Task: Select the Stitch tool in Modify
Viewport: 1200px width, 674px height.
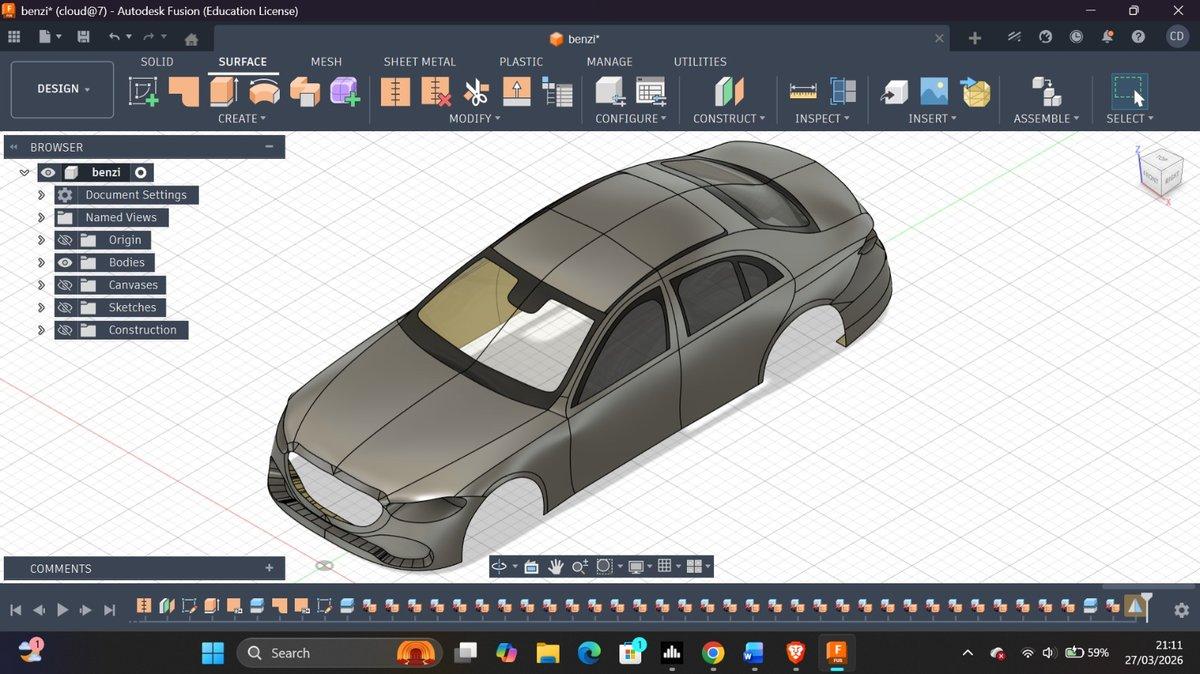Action: click(x=396, y=92)
